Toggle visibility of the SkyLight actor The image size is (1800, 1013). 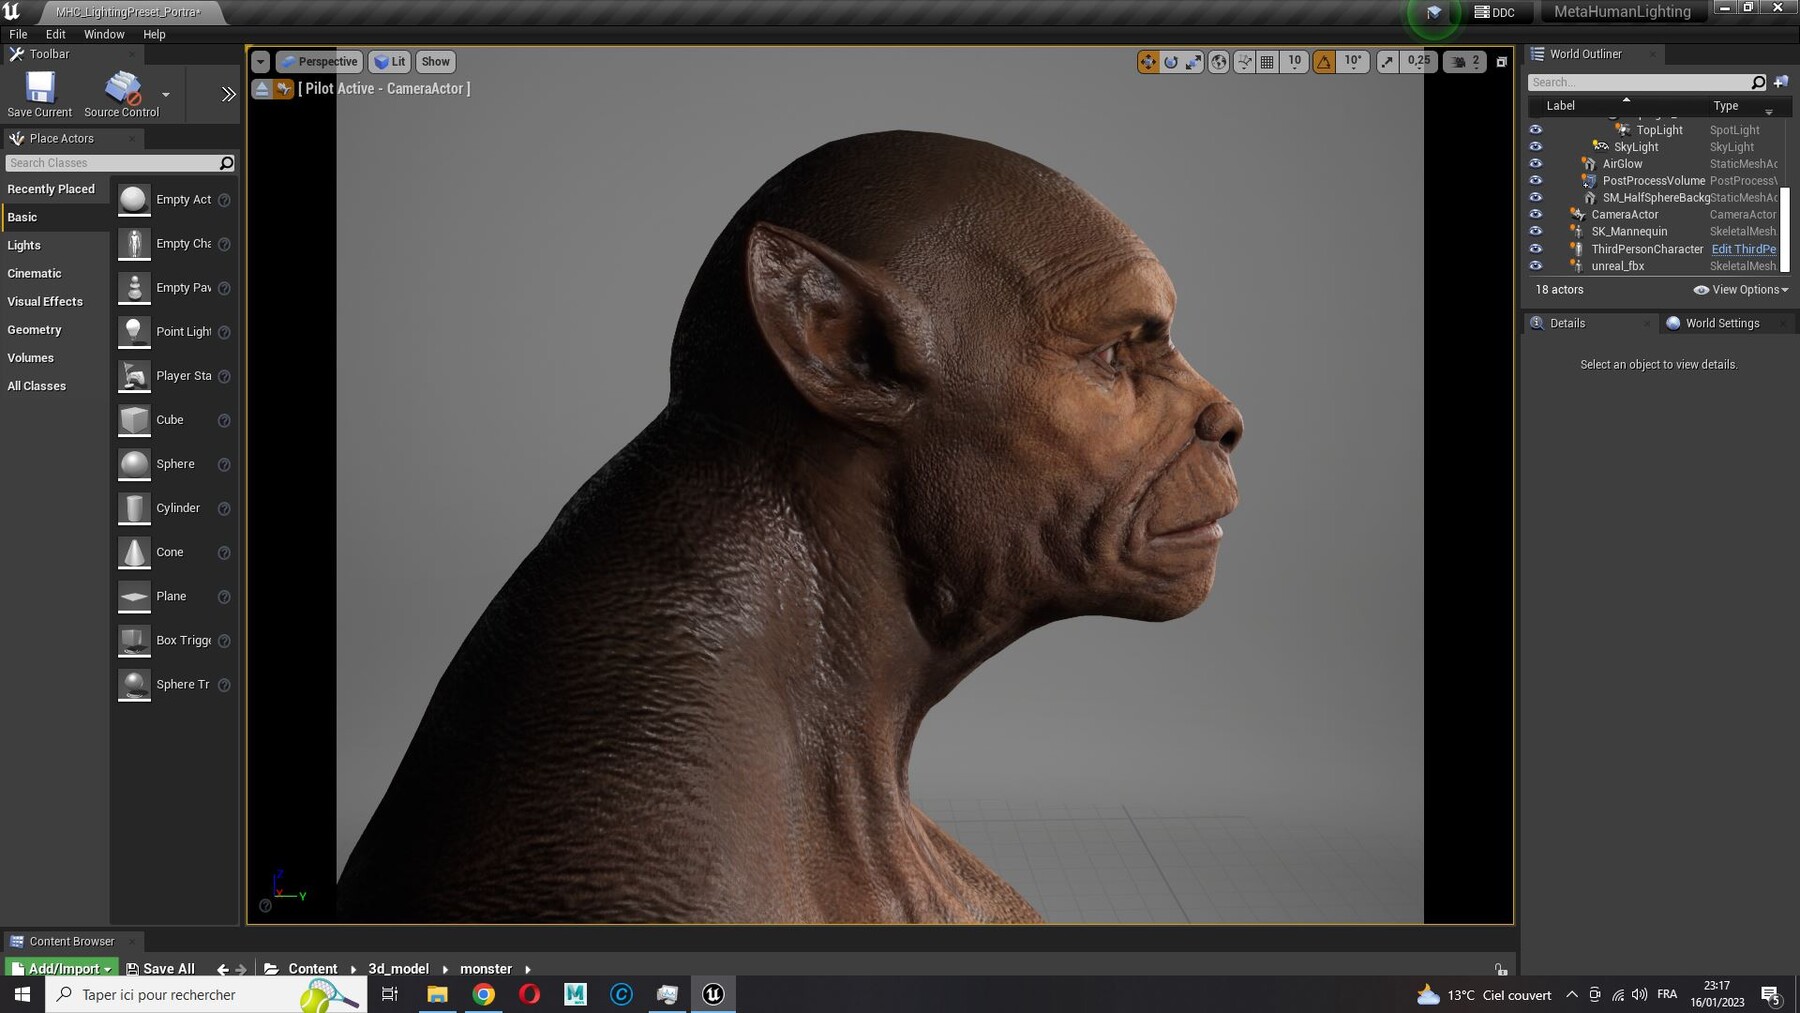click(x=1536, y=147)
